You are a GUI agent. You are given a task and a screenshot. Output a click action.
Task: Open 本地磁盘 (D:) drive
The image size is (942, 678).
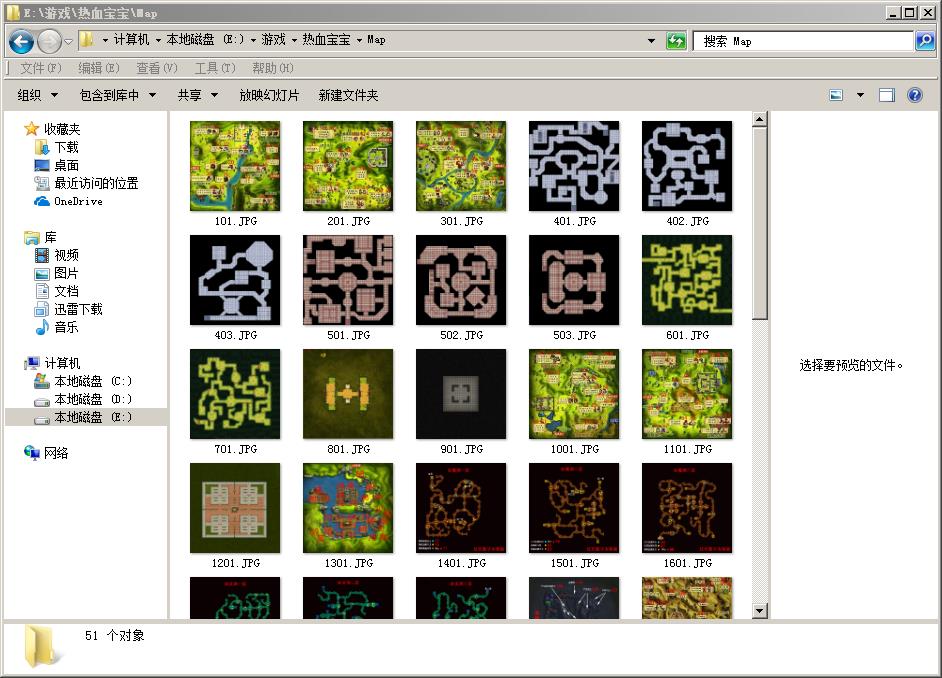[x=93, y=399]
